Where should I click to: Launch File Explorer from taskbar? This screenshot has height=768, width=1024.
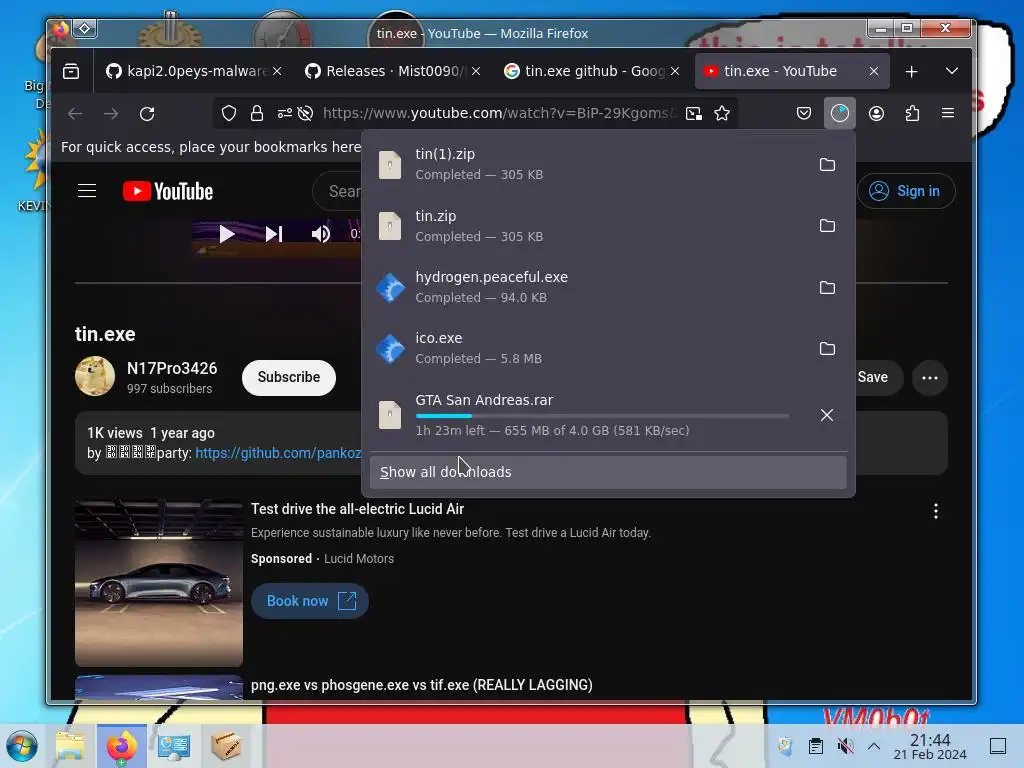[x=70, y=746]
